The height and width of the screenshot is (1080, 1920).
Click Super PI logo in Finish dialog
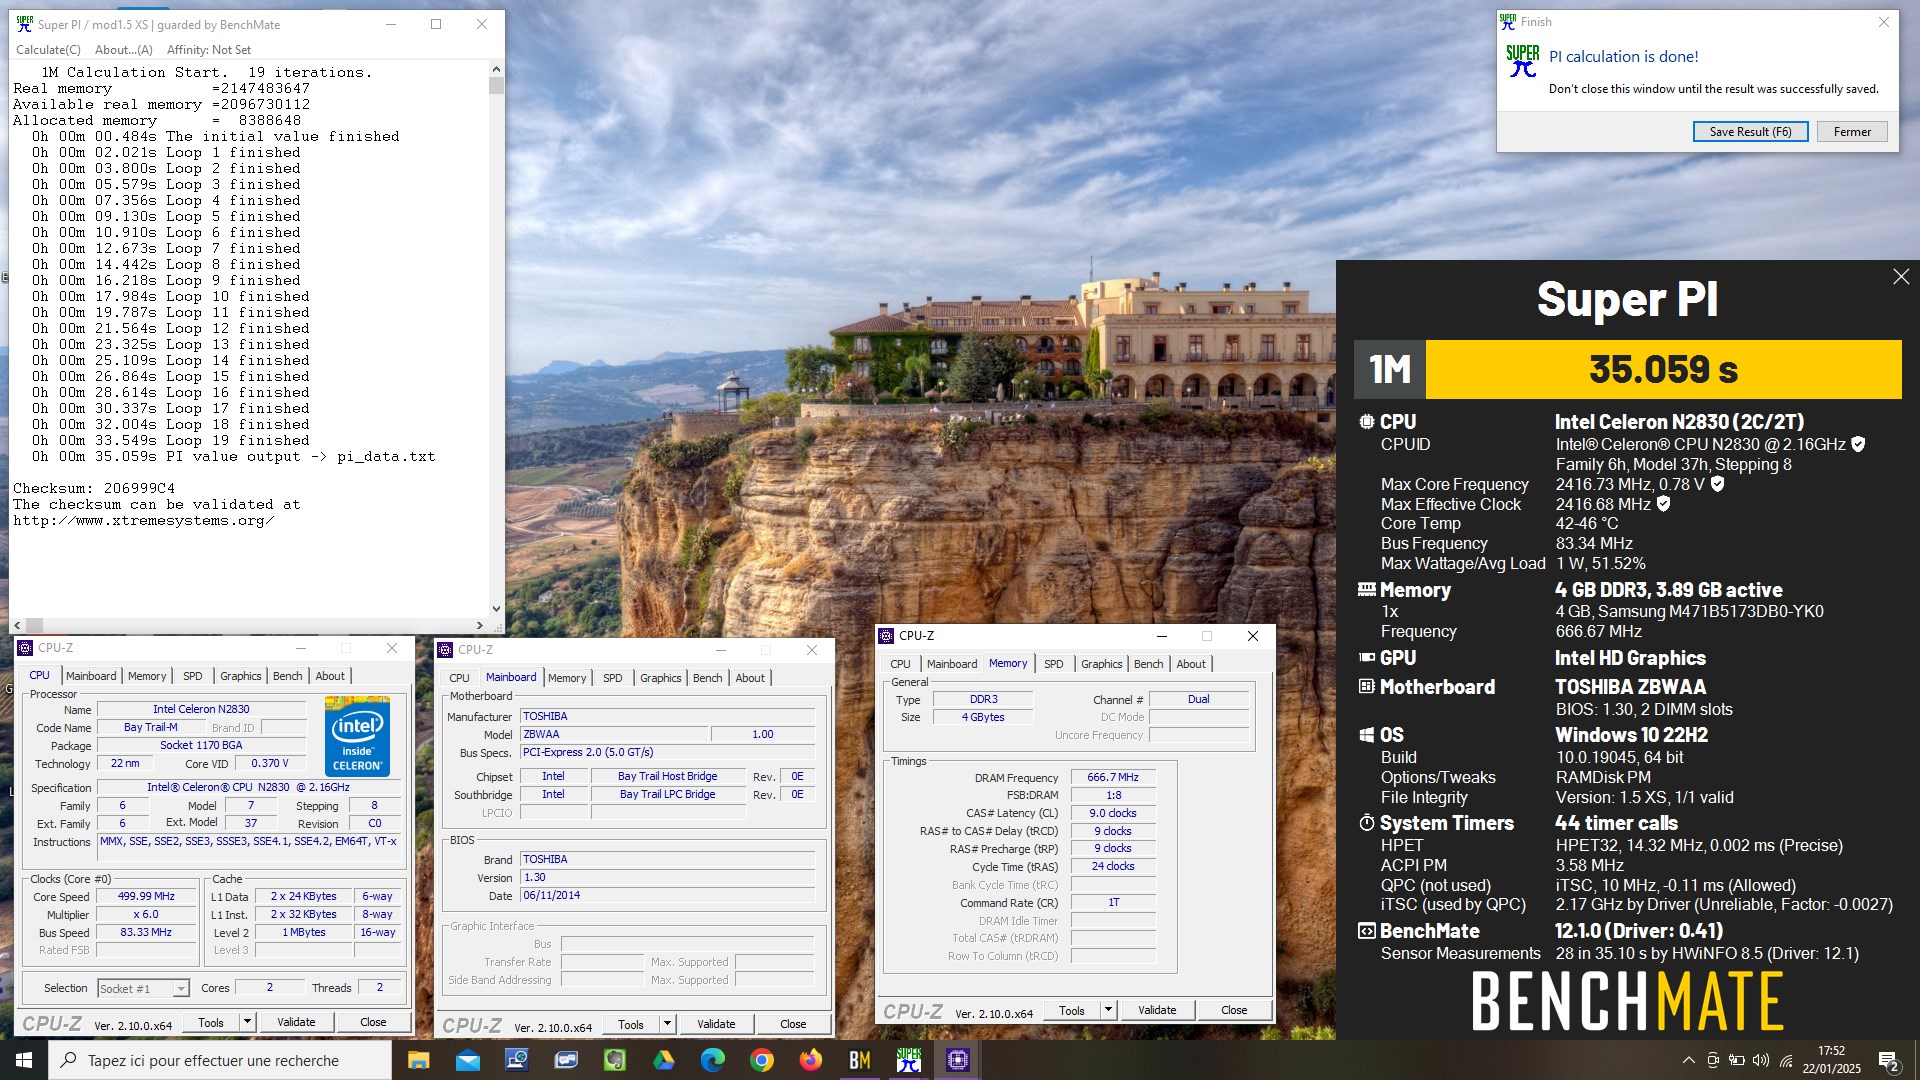[x=1522, y=62]
